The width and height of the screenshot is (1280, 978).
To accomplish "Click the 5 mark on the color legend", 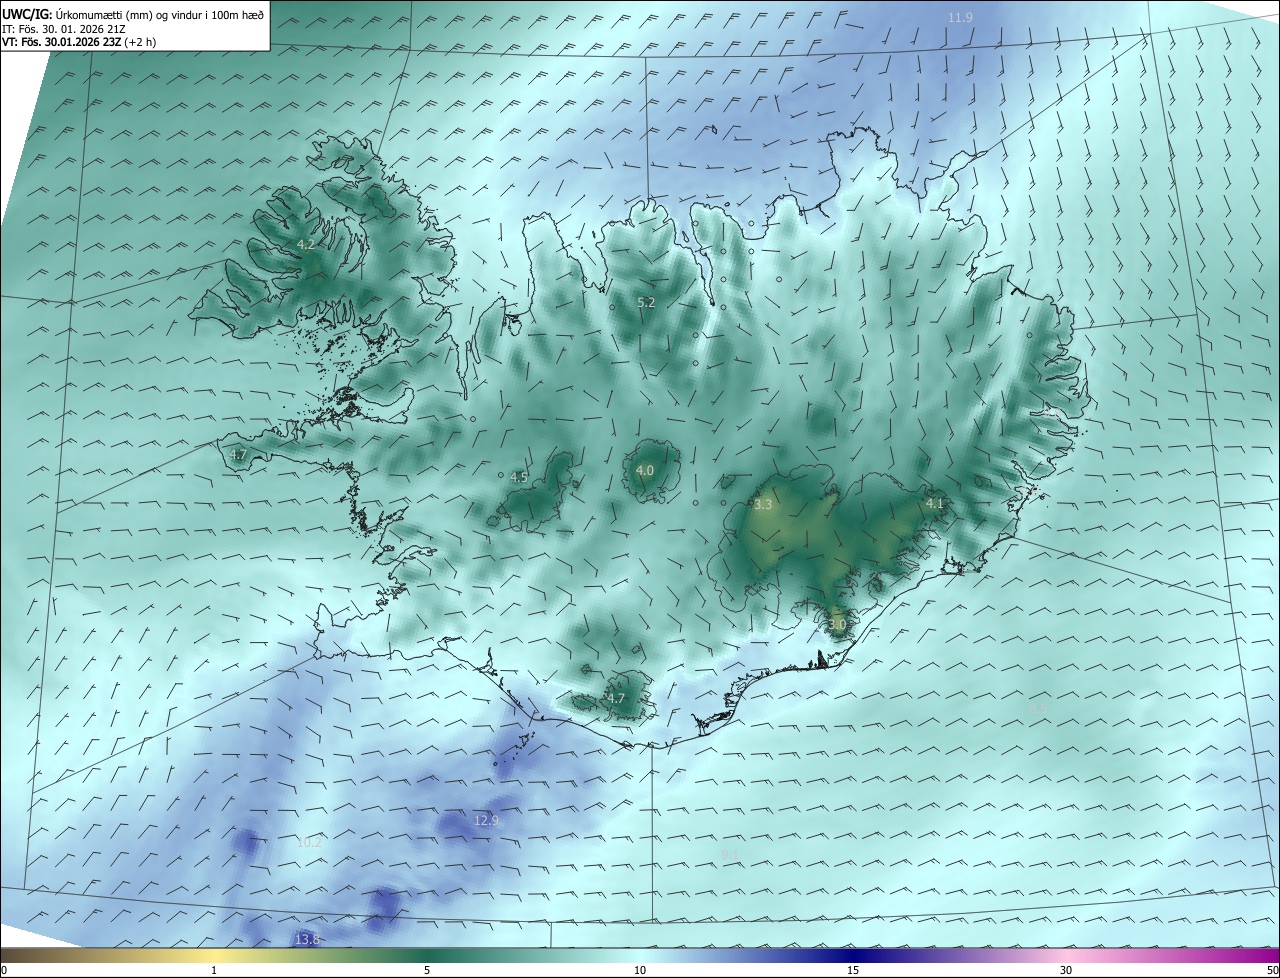I will (427, 970).
